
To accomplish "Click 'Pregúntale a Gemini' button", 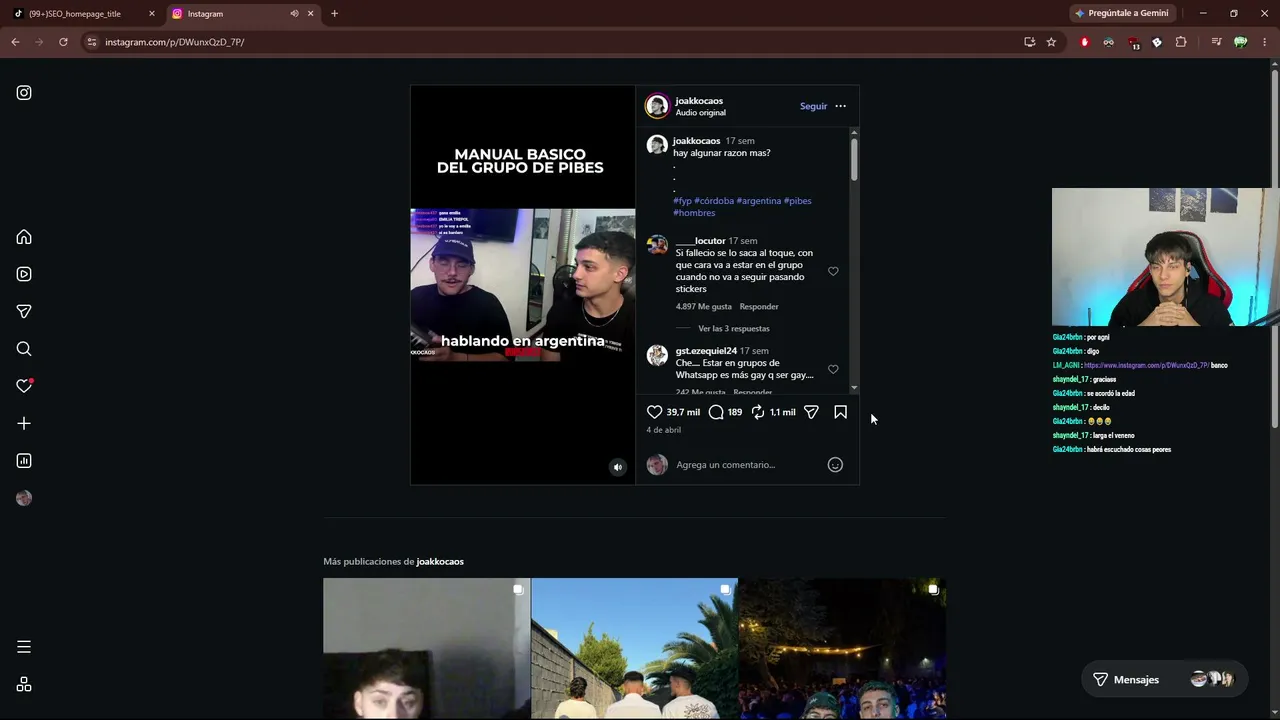I will point(1121,14).
